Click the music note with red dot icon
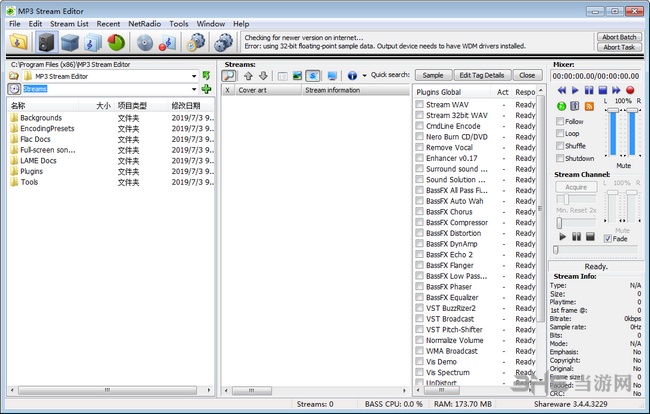The width and height of the screenshot is (650, 414). 167,42
